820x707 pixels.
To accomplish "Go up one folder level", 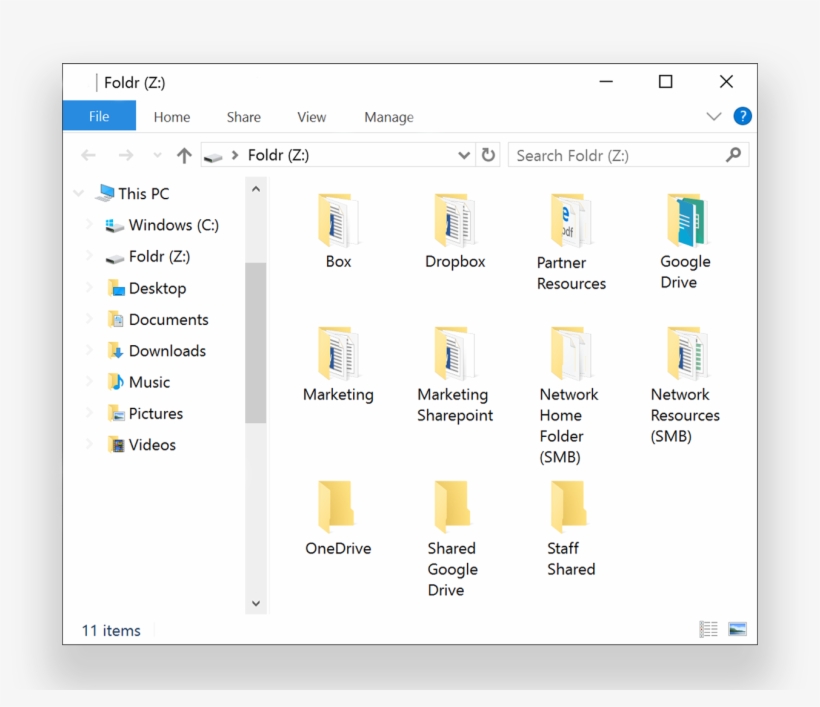I will click(184, 155).
